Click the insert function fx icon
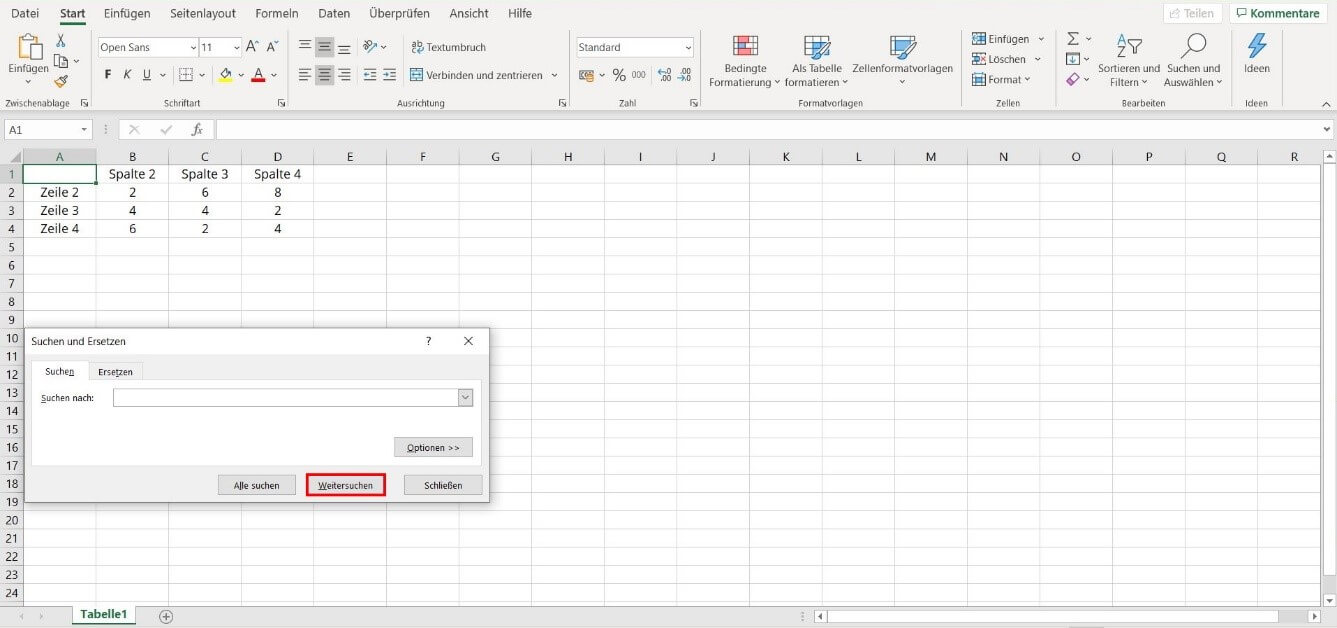 pos(197,130)
